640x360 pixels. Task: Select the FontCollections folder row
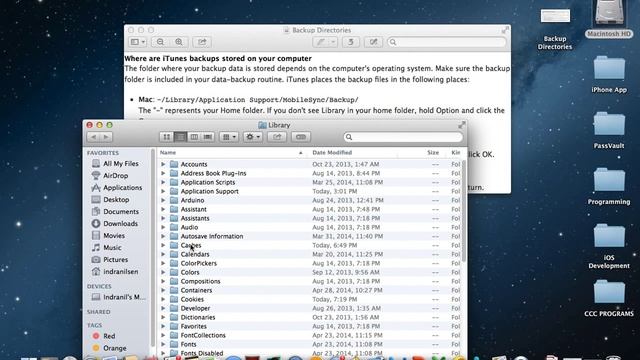pyautogui.click(x=310, y=335)
